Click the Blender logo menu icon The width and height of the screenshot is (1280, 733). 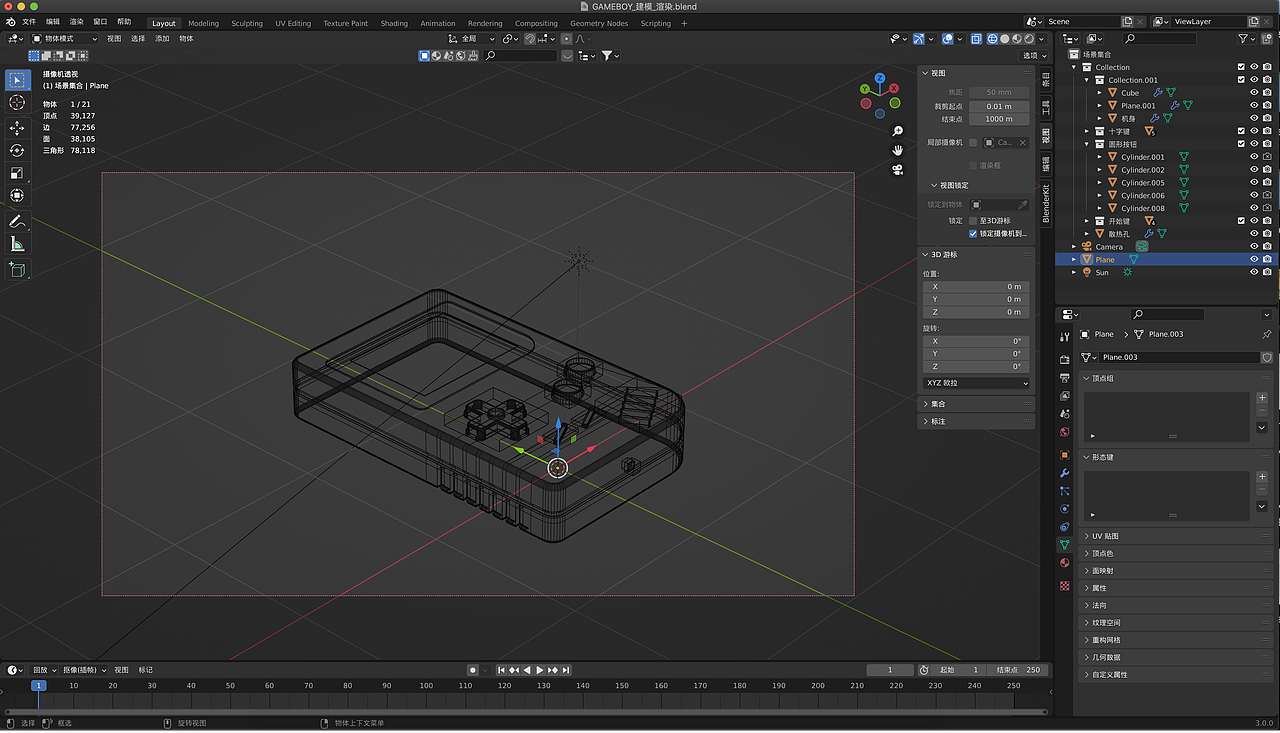[x=10, y=22]
